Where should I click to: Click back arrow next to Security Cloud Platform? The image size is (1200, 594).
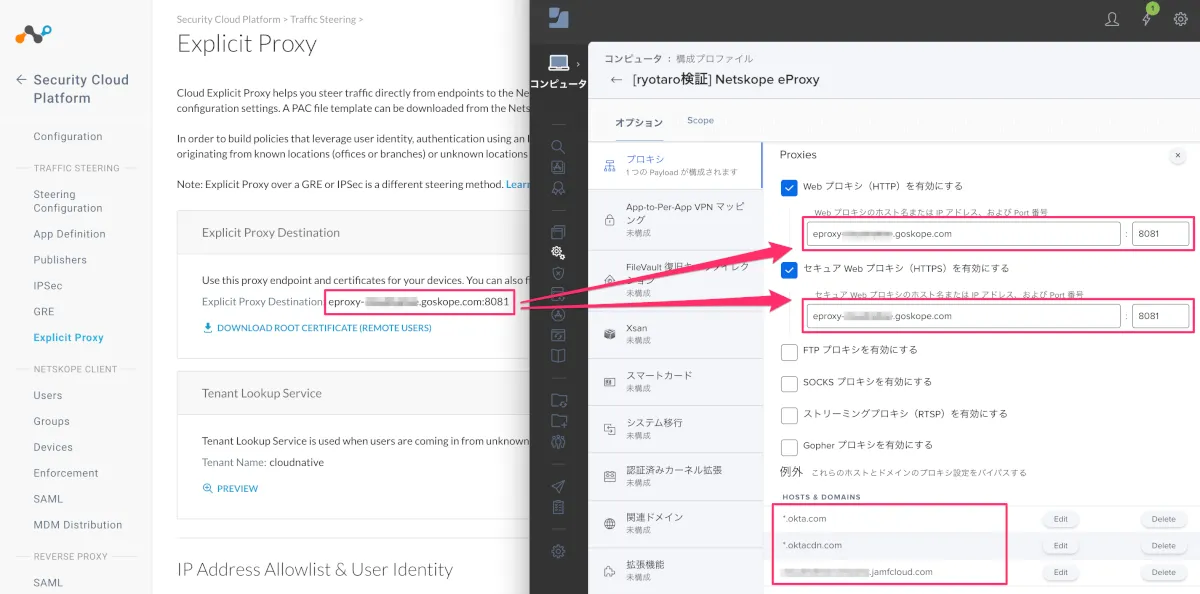[21, 80]
